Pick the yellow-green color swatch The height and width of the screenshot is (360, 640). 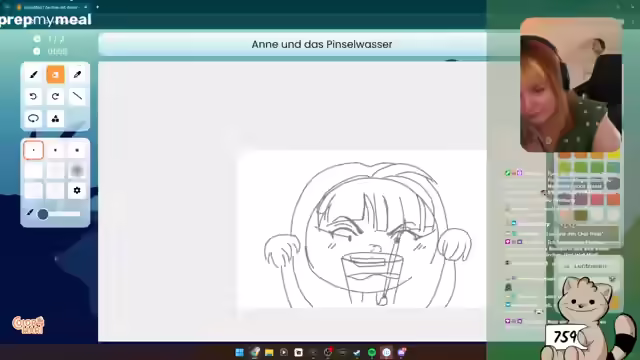pos(565,167)
